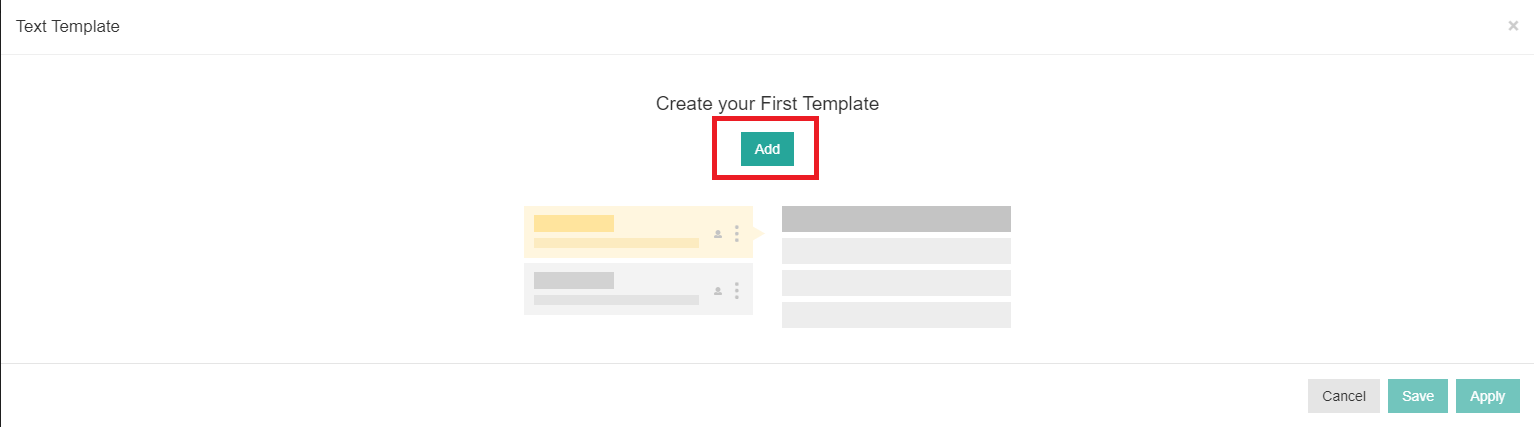Click the "Create your First Template" heading
The width and height of the screenshot is (1534, 427).
(x=767, y=103)
